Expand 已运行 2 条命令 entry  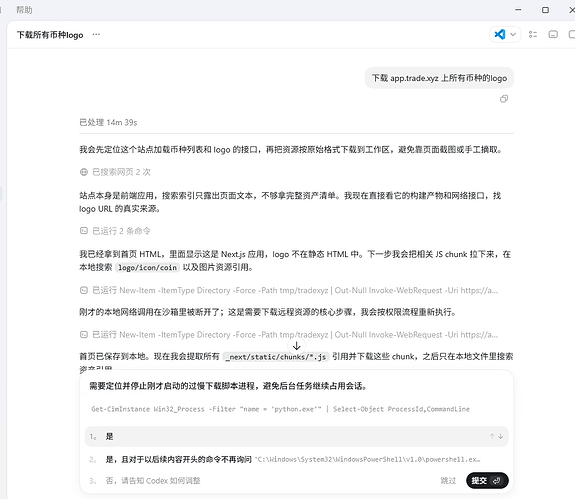(x=115, y=231)
